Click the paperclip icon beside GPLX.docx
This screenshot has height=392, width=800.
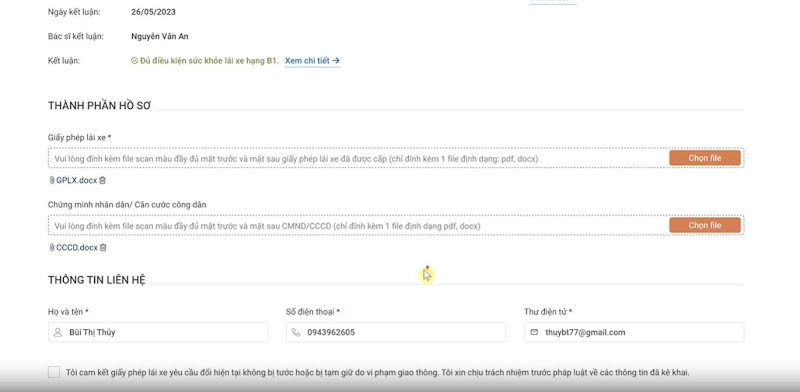pyautogui.click(x=52, y=180)
